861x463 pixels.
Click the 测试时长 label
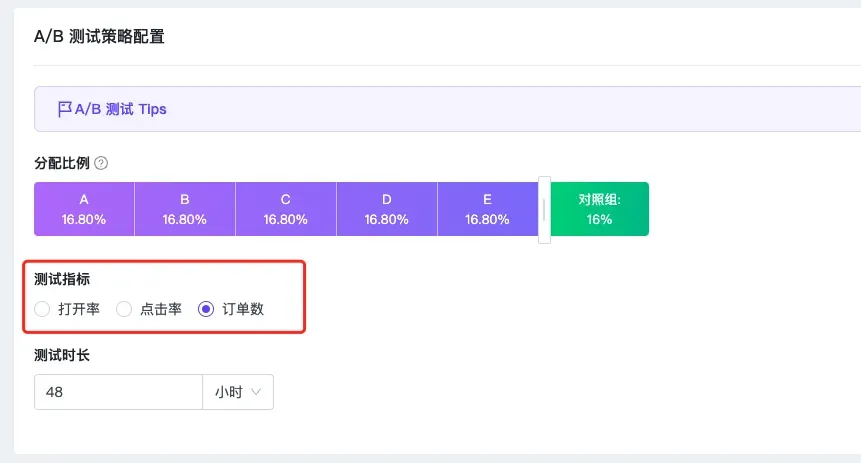(x=62, y=355)
